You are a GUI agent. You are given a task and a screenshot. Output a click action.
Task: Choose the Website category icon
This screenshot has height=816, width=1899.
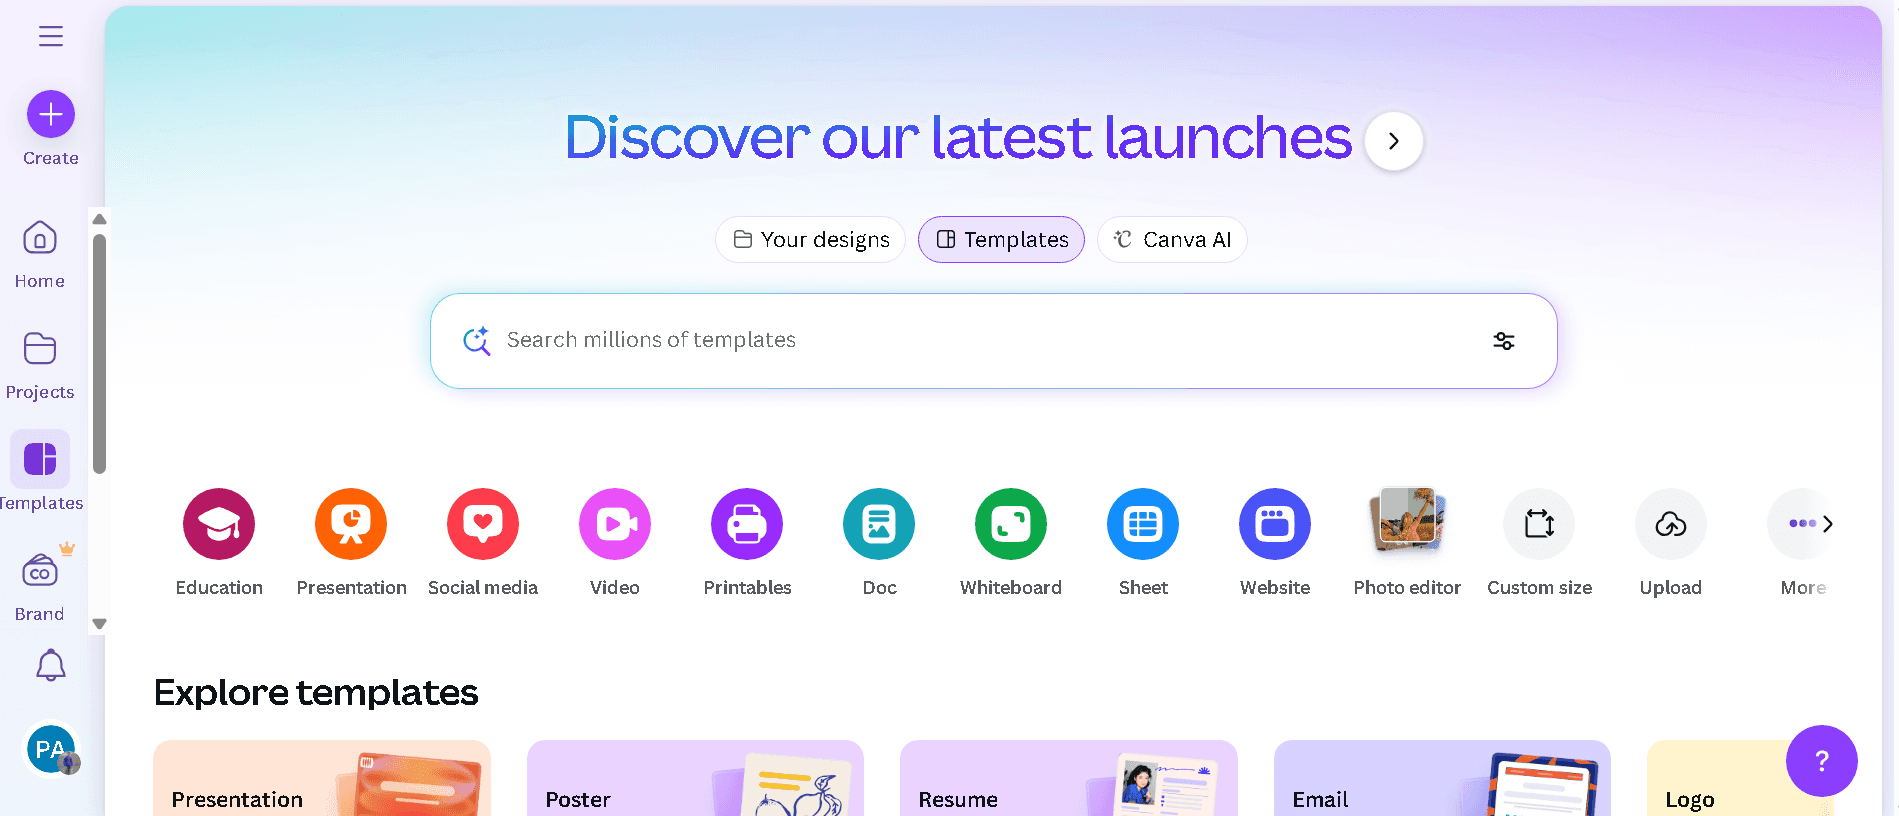tap(1275, 524)
